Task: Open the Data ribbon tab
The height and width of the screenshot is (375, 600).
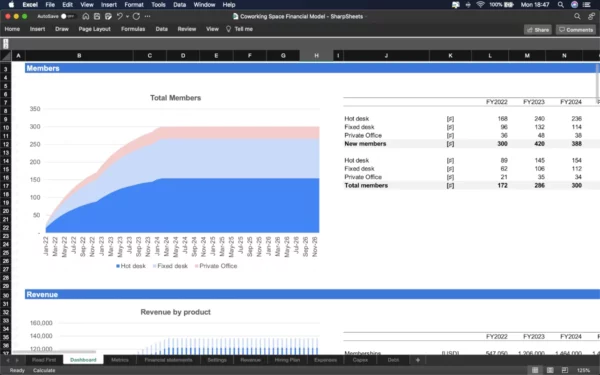Action: [x=161, y=29]
